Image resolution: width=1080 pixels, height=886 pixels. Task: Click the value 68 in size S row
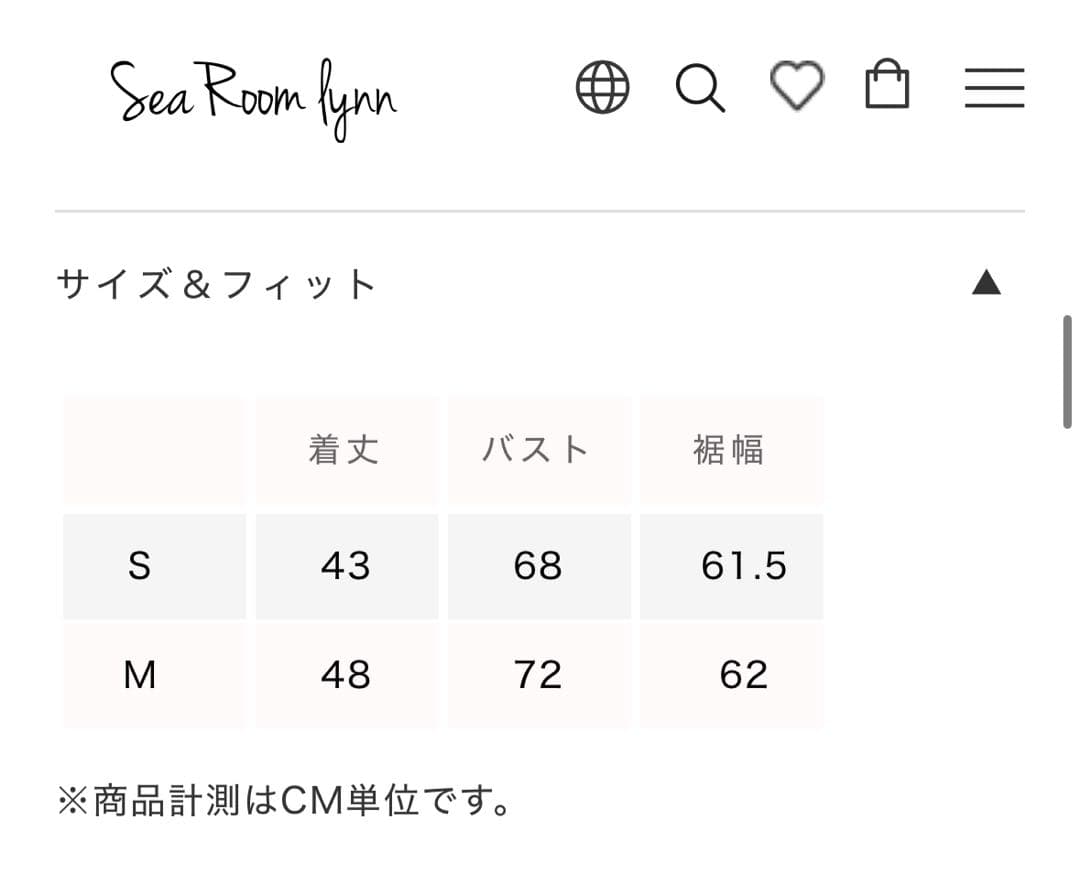tap(538, 567)
